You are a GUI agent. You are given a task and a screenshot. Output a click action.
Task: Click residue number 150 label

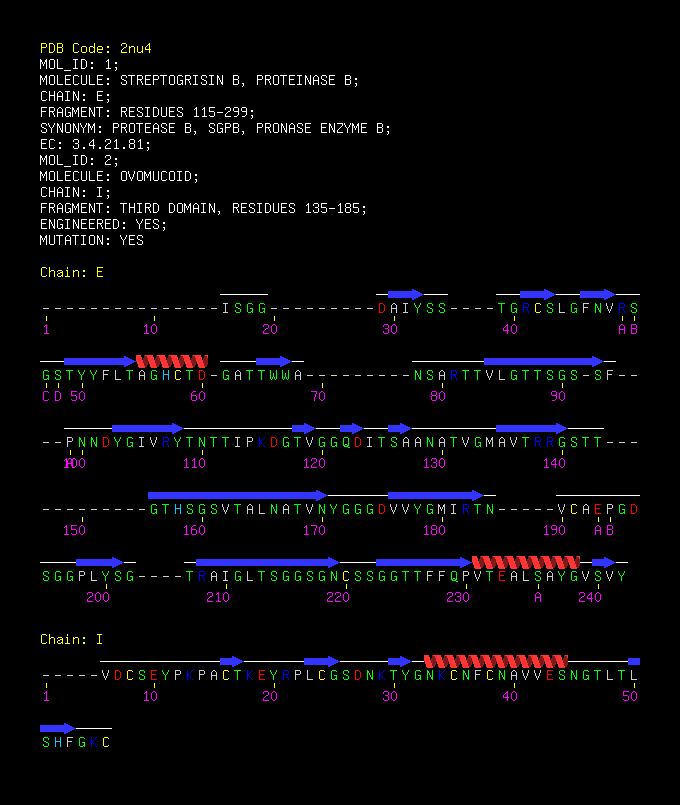[74, 530]
